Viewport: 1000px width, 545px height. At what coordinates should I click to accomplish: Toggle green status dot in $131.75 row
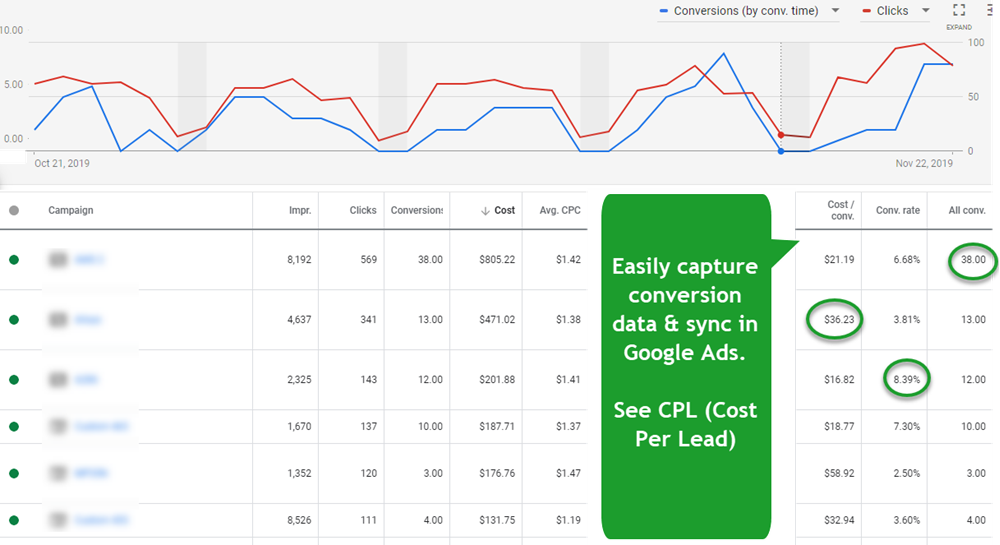(x=14, y=520)
